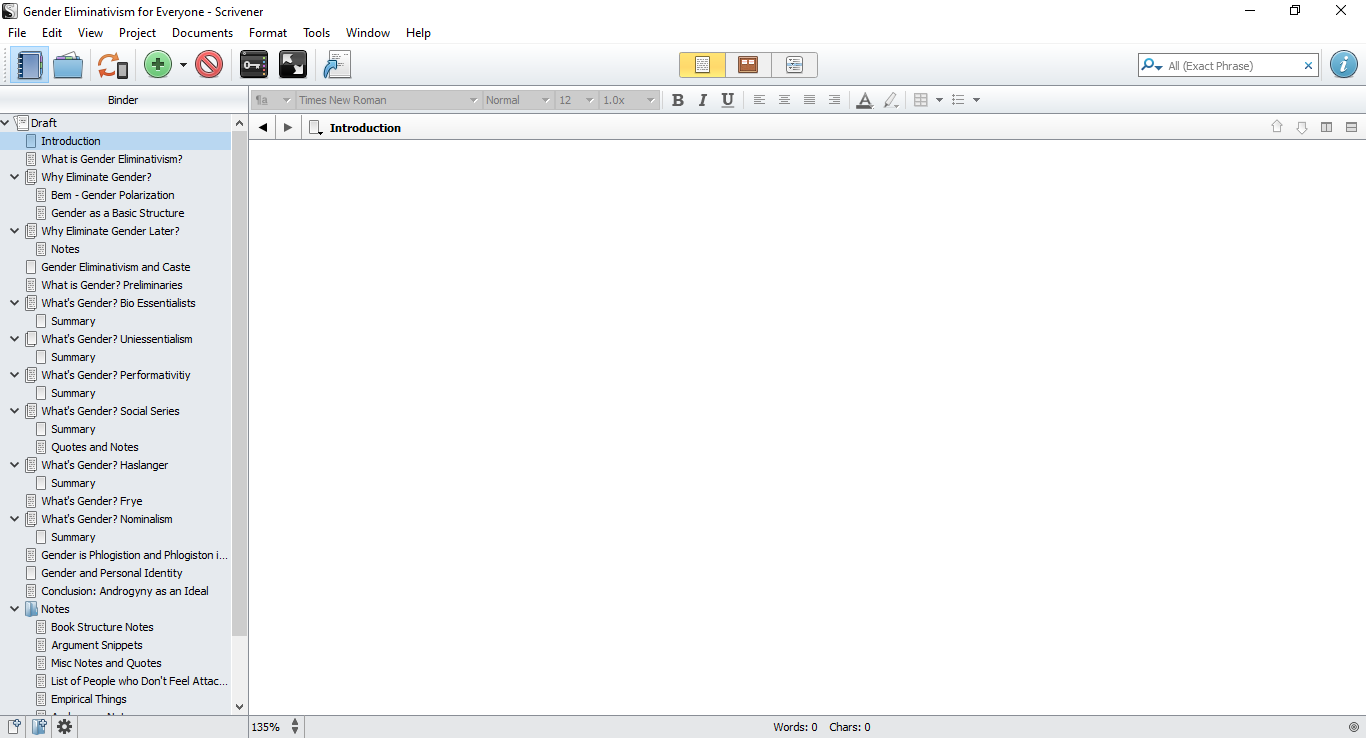Go back in document history arrow
This screenshot has width=1366, height=738.
[263, 127]
